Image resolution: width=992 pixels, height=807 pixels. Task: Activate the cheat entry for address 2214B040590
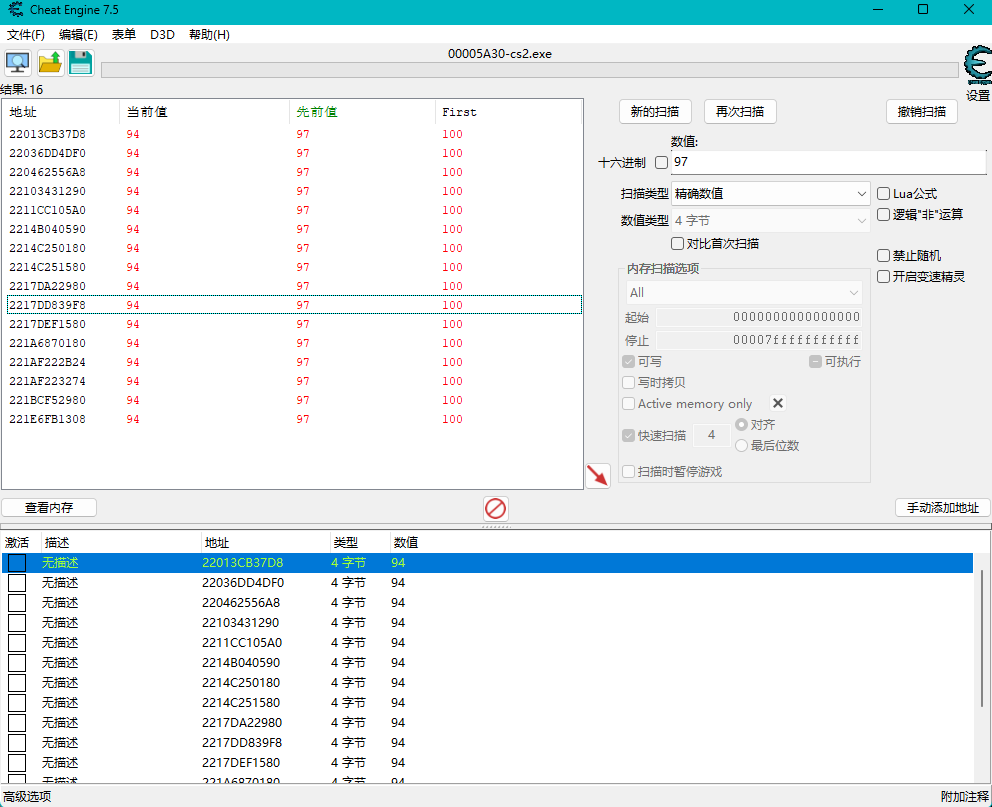pos(17,663)
